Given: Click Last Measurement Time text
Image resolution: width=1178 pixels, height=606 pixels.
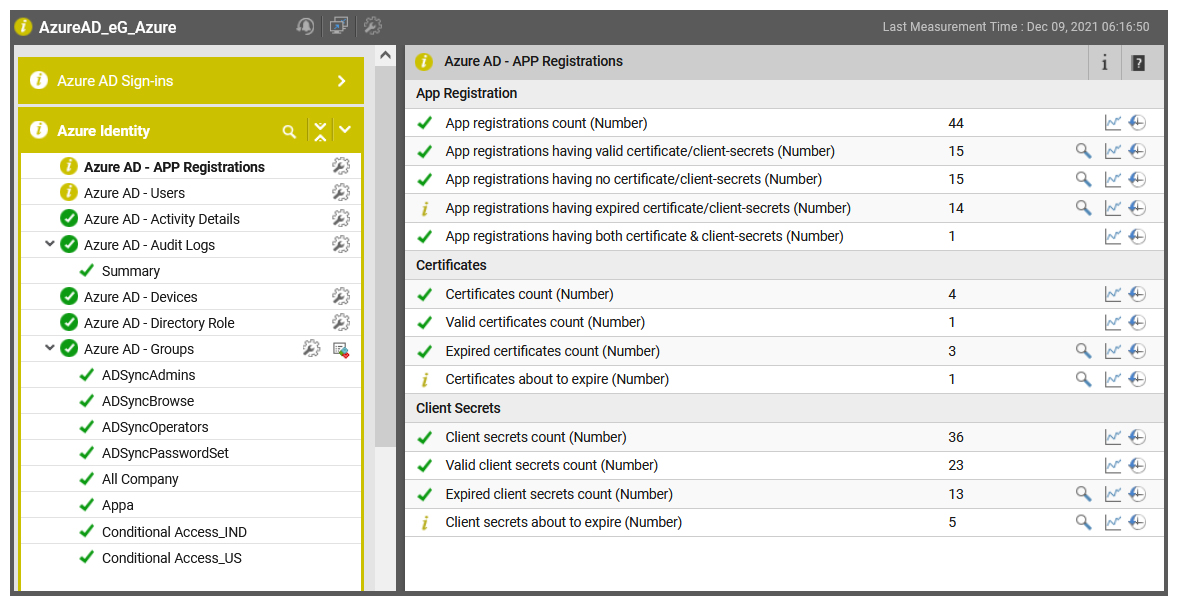Looking at the screenshot, I should 1016,27.
